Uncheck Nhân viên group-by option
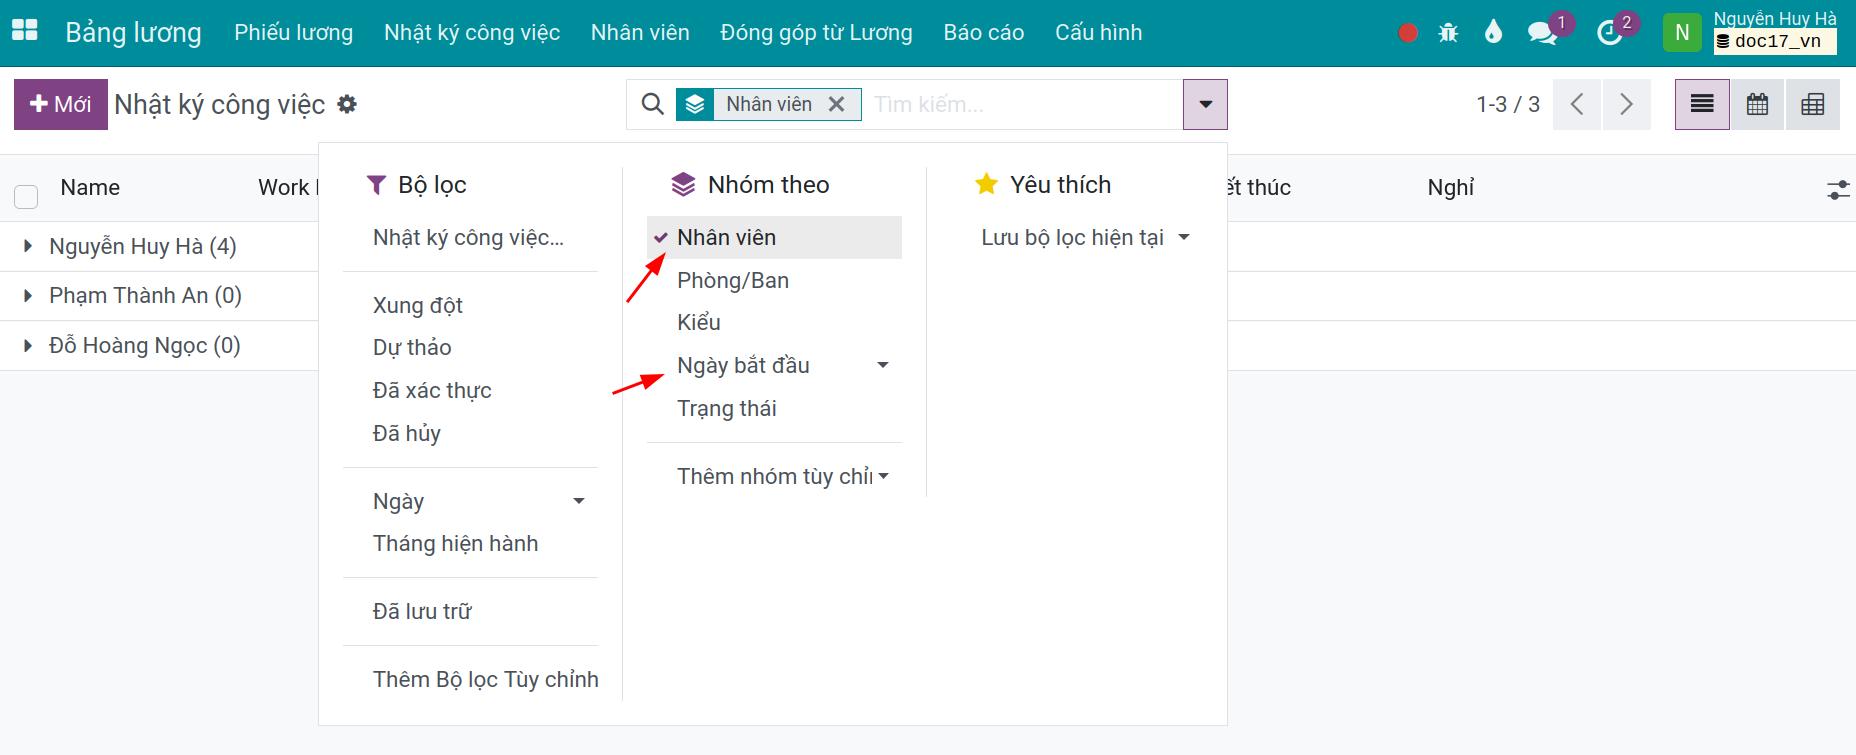This screenshot has width=1856, height=755. pyautogui.click(x=774, y=238)
